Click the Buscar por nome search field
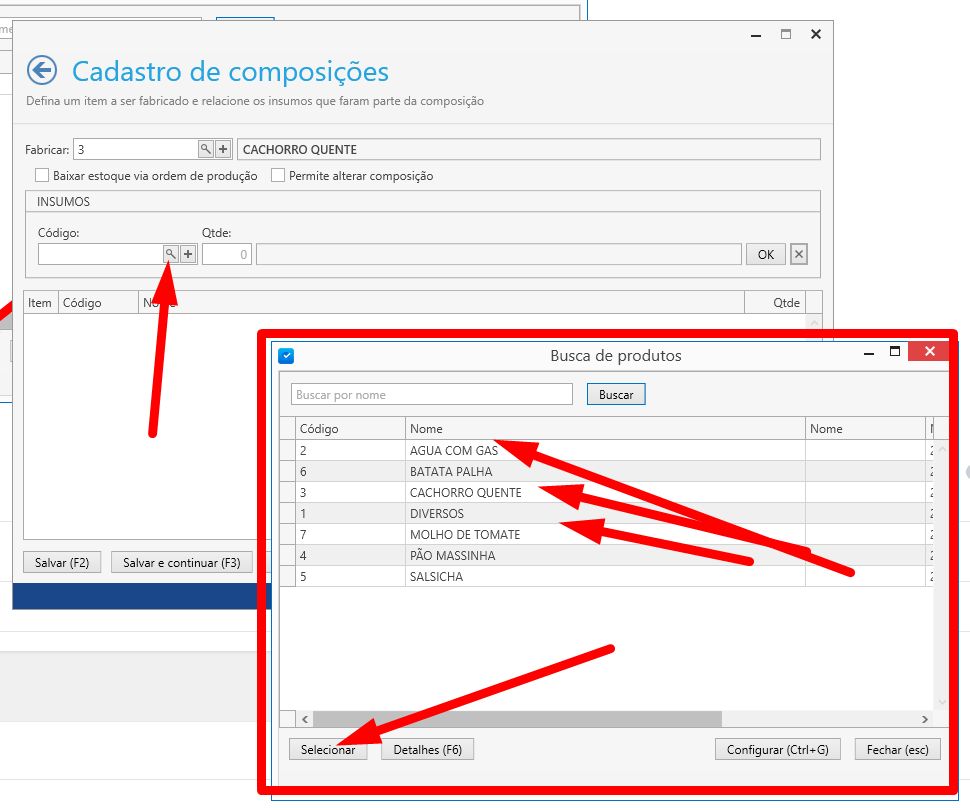This screenshot has width=970, height=810. tap(432, 395)
